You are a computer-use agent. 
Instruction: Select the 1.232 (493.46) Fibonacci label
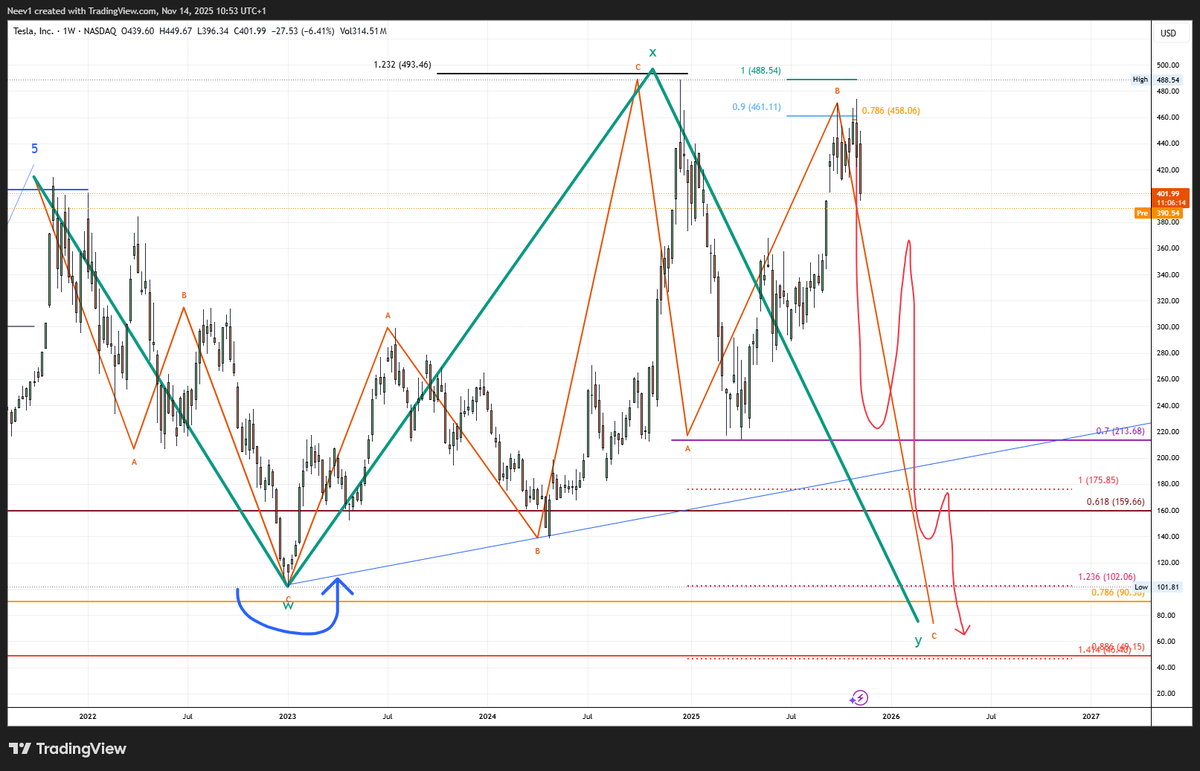click(400, 64)
